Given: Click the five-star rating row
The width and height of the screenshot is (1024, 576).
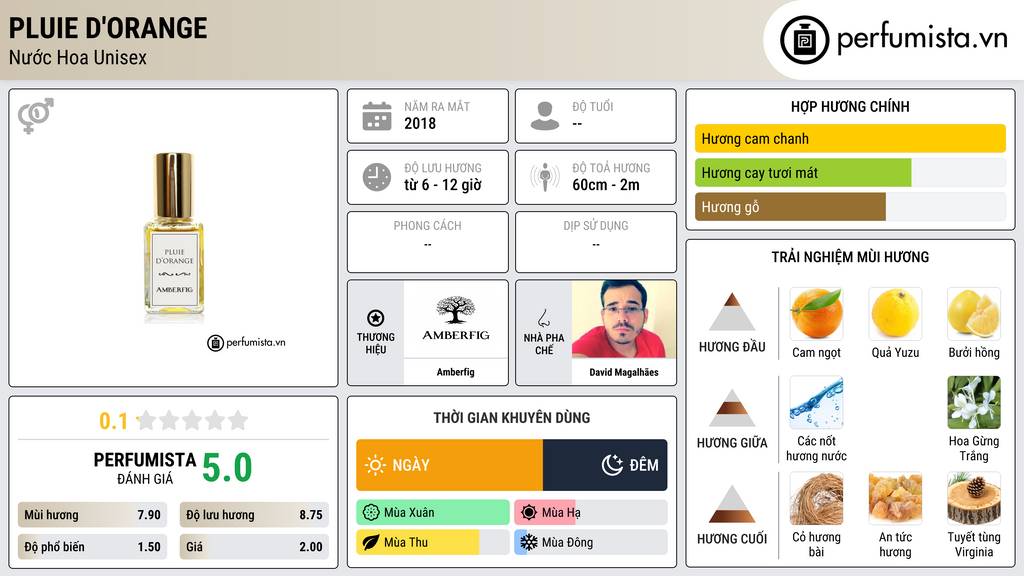Looking at the screenshot, I should [x=193, y=420].
